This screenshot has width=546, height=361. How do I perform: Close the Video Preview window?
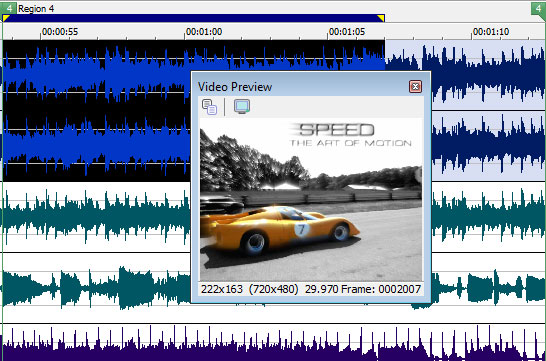(x=415, y=86)
